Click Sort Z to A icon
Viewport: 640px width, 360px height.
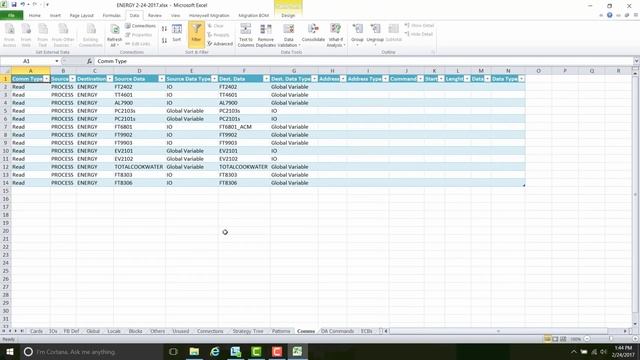(x=164, y=40)
